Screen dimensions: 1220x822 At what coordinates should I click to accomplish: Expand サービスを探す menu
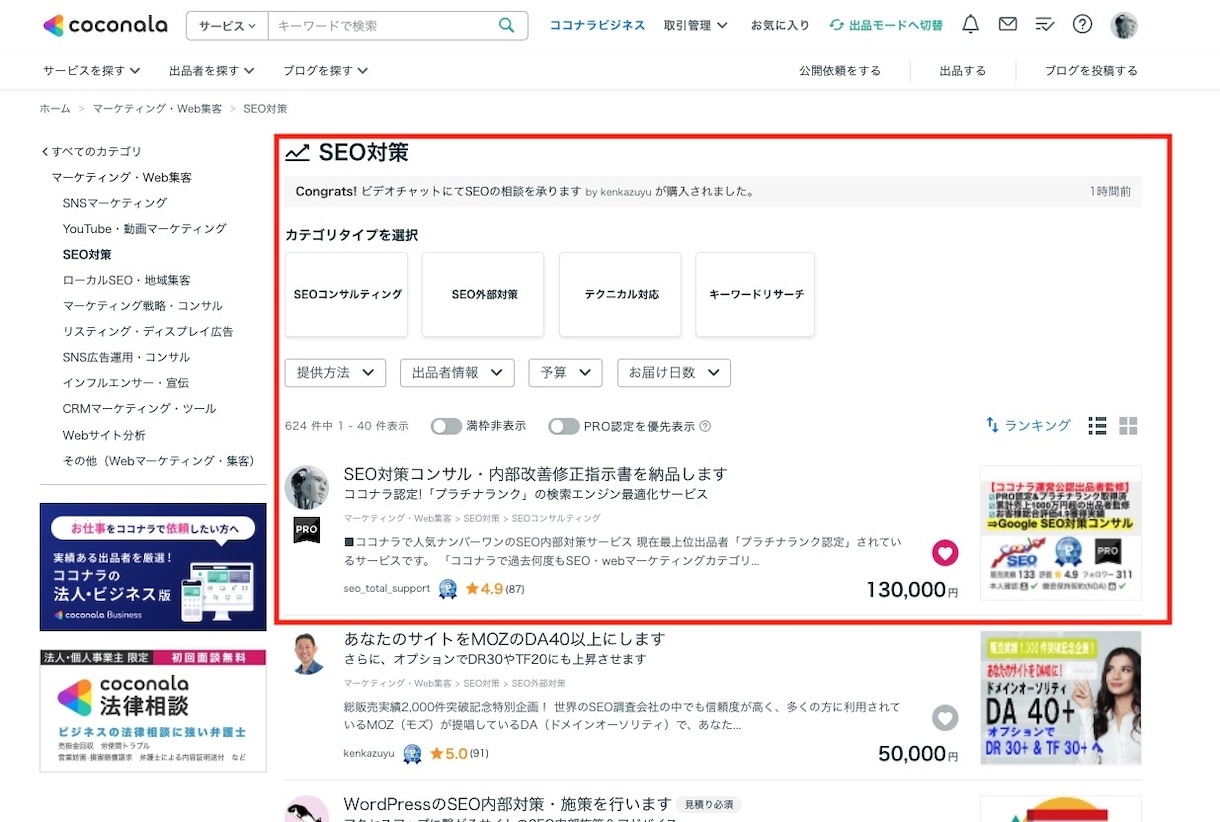tap(92, 71)
